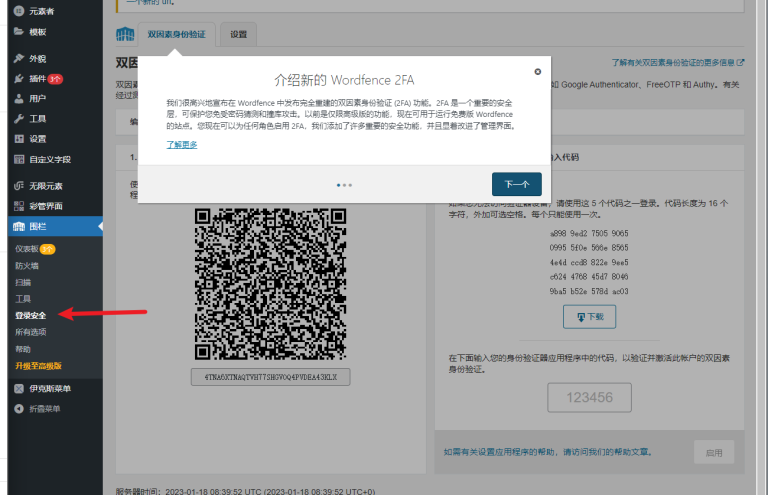Screen dimensions: 768x495
Task: Click the 折叠菜单 collapse arrow icon
Action: point(19,409)
